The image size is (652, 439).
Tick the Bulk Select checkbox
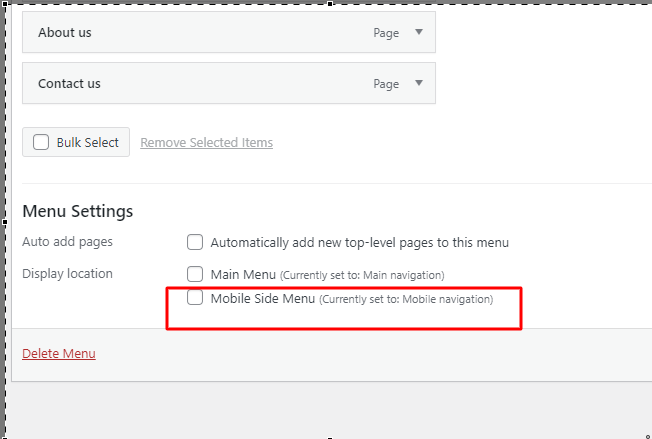pyautogui.click(x=41, y=142)
